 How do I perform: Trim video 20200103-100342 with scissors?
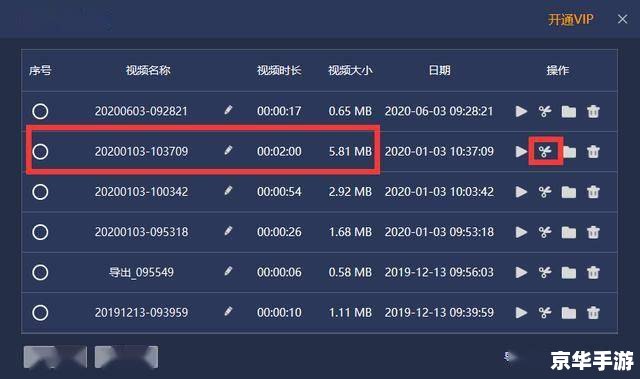coord(545,192)
